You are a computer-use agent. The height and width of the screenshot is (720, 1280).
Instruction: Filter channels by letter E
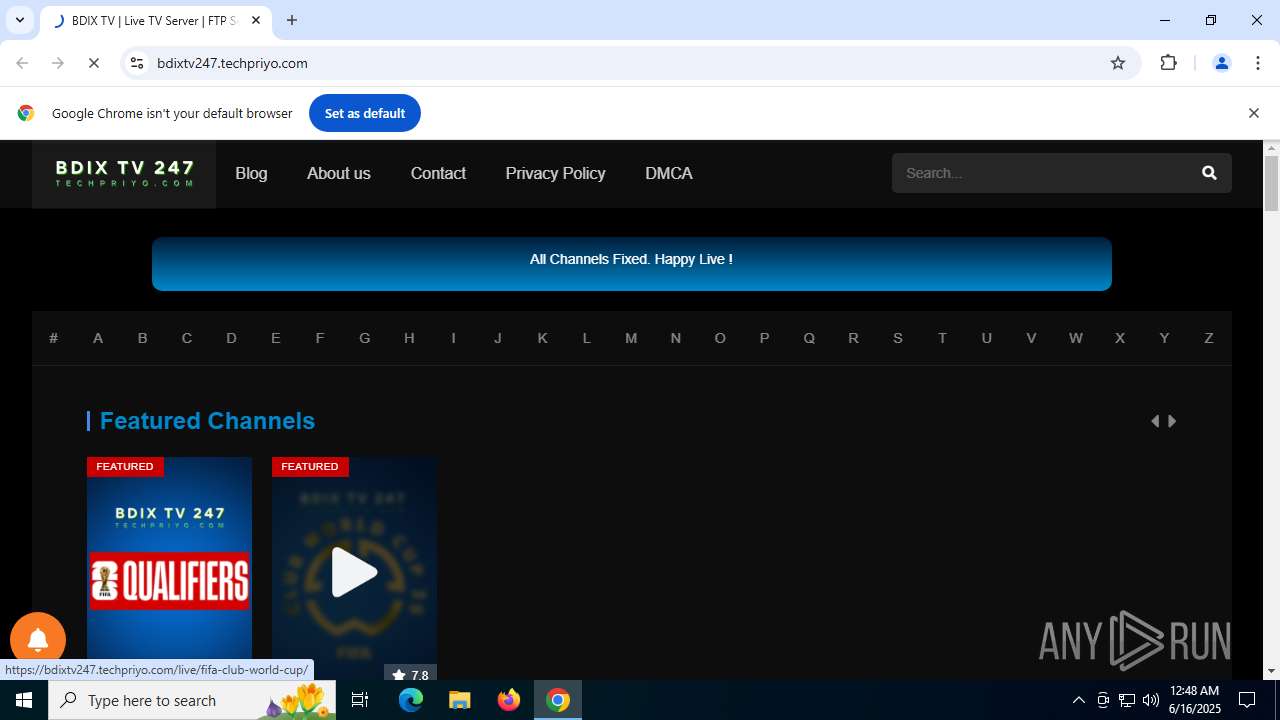(x=276, y=338)
